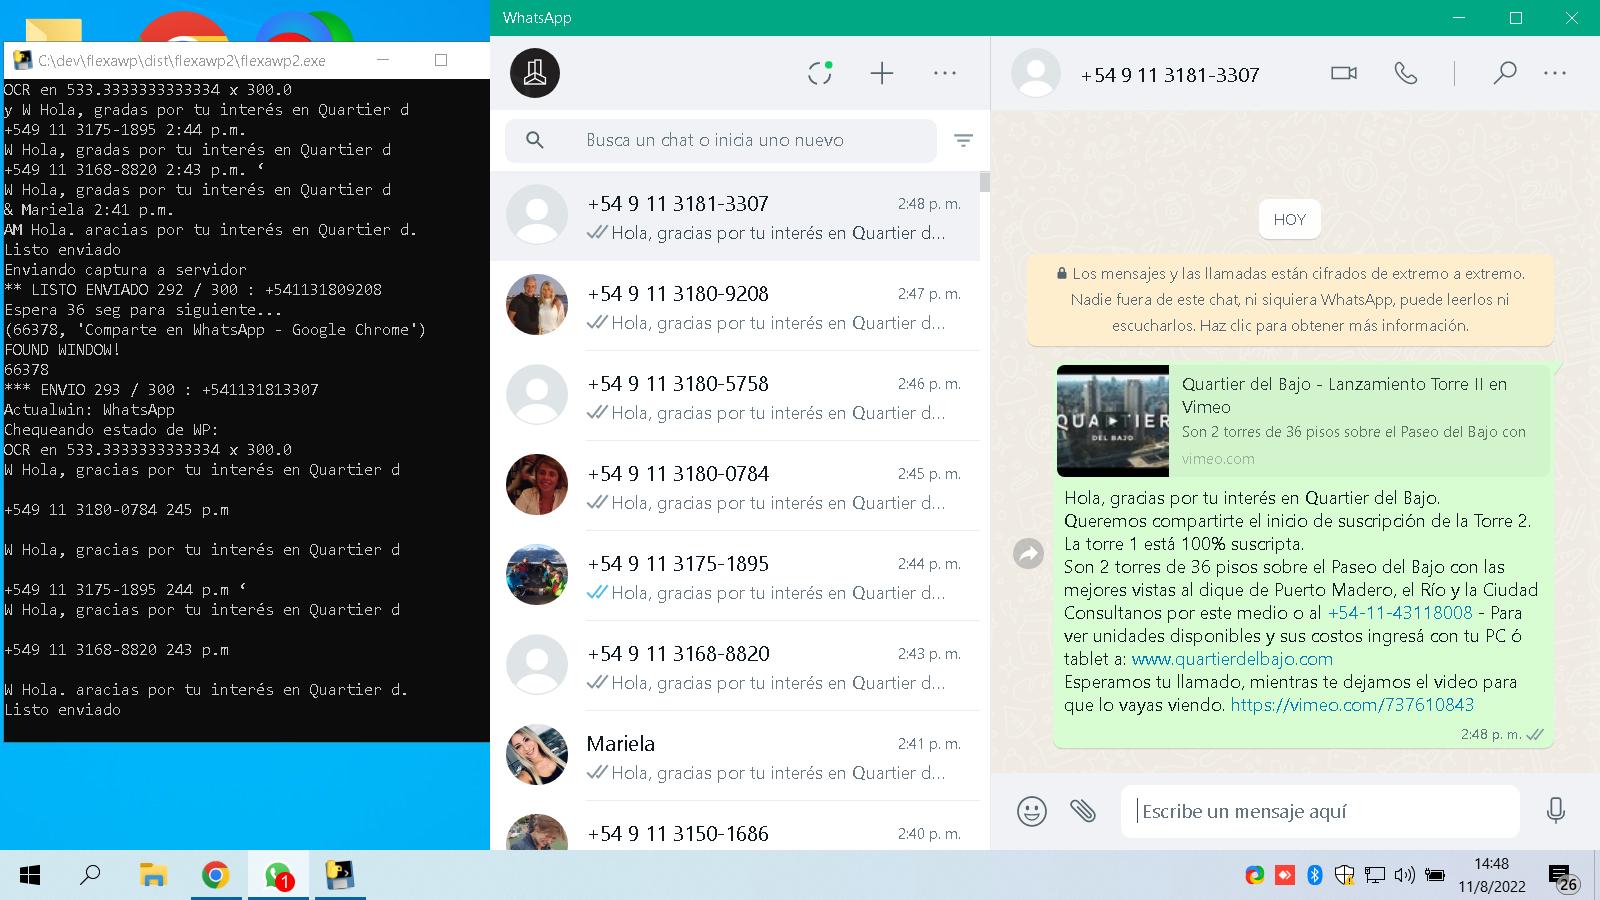Image resolution: width=1600 pixels, height=900 pixels.
Task: View profile photo of 3175-1895 contact
Action: click(537, 574)
